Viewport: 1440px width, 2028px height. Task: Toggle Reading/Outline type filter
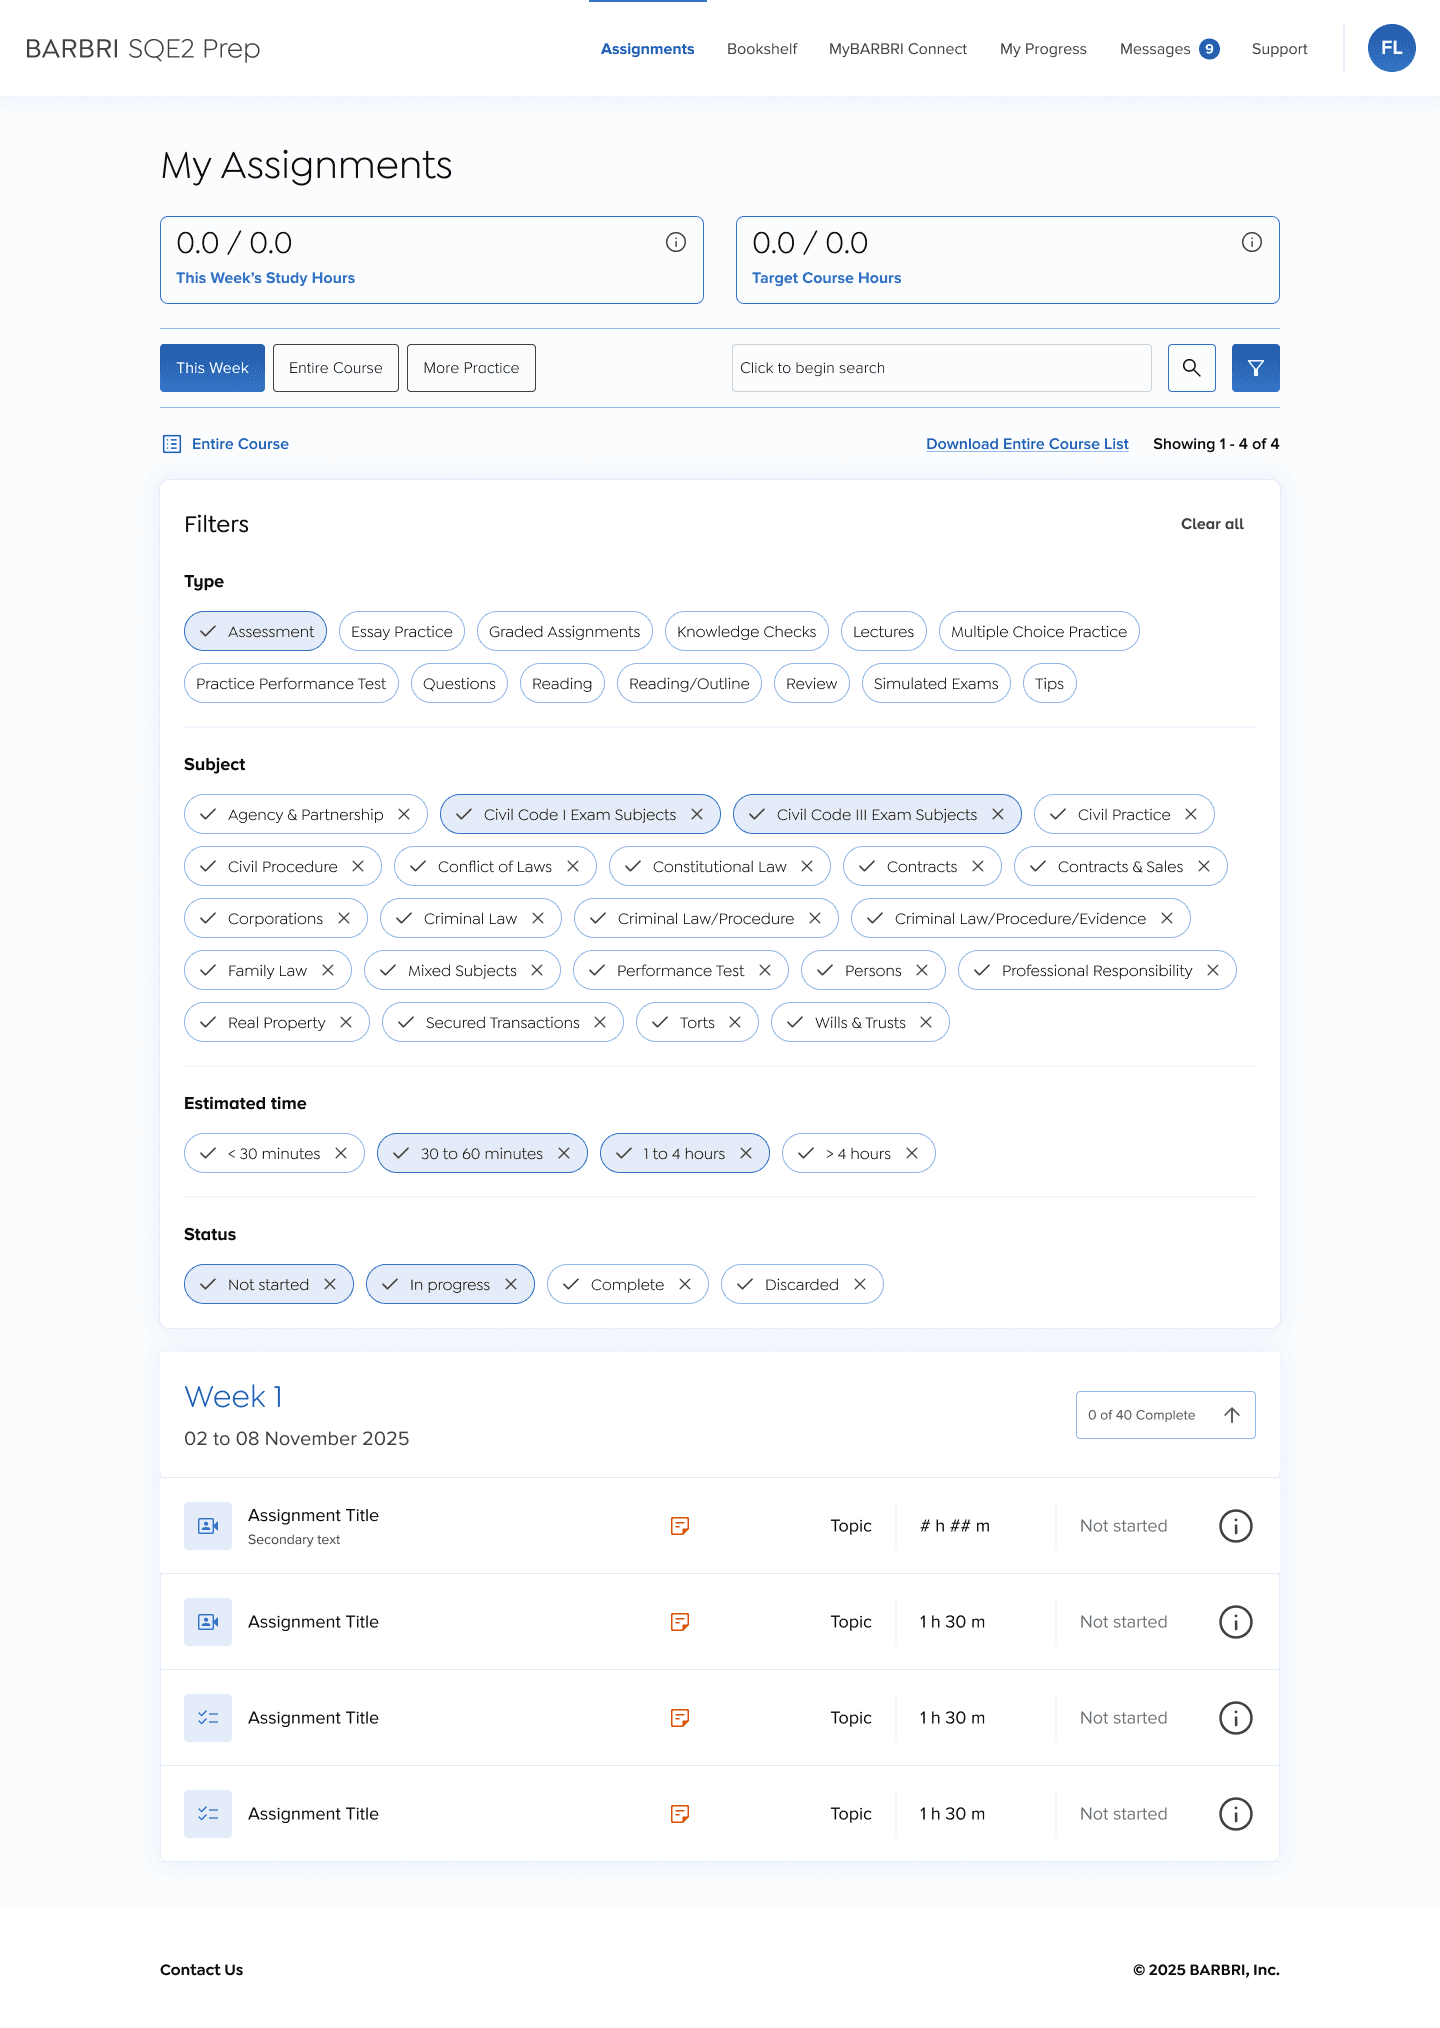[x=689, y=683]
